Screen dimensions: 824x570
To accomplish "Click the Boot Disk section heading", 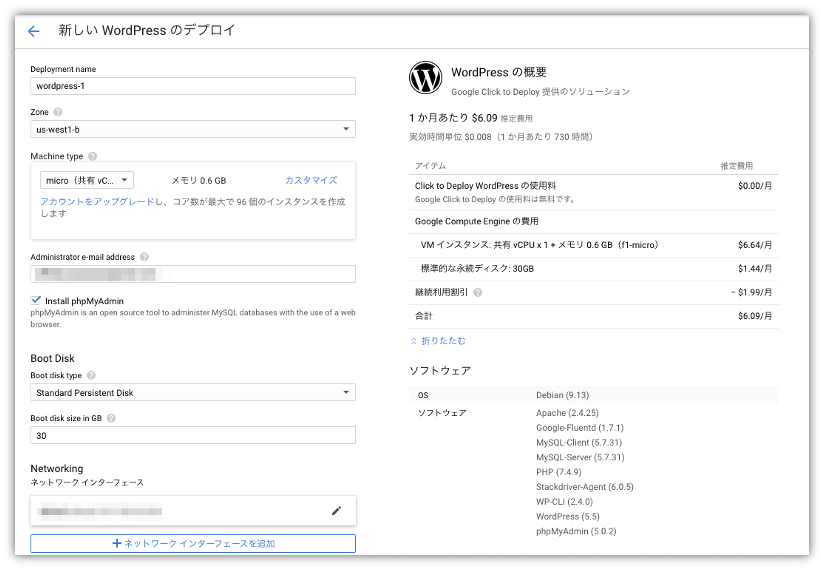I will point(53,358).
